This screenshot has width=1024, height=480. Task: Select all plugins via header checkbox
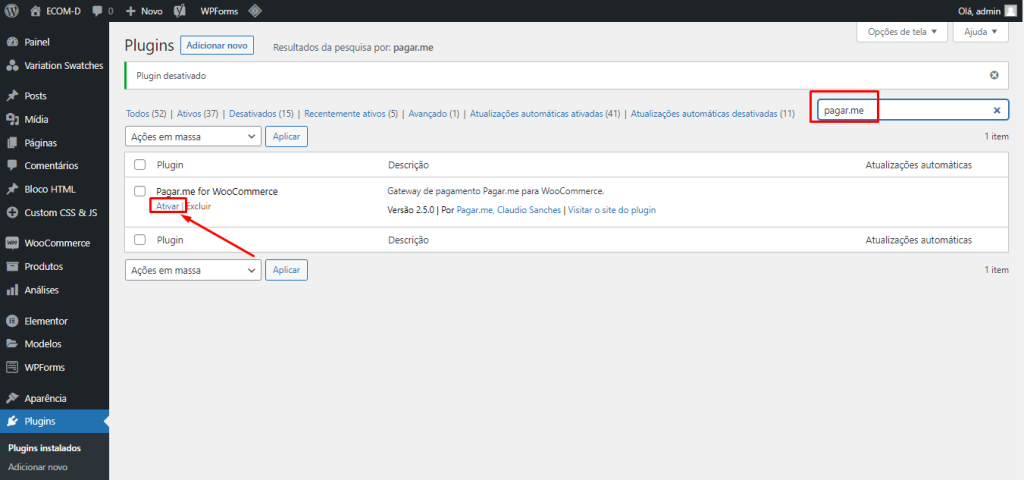(140, 165)
